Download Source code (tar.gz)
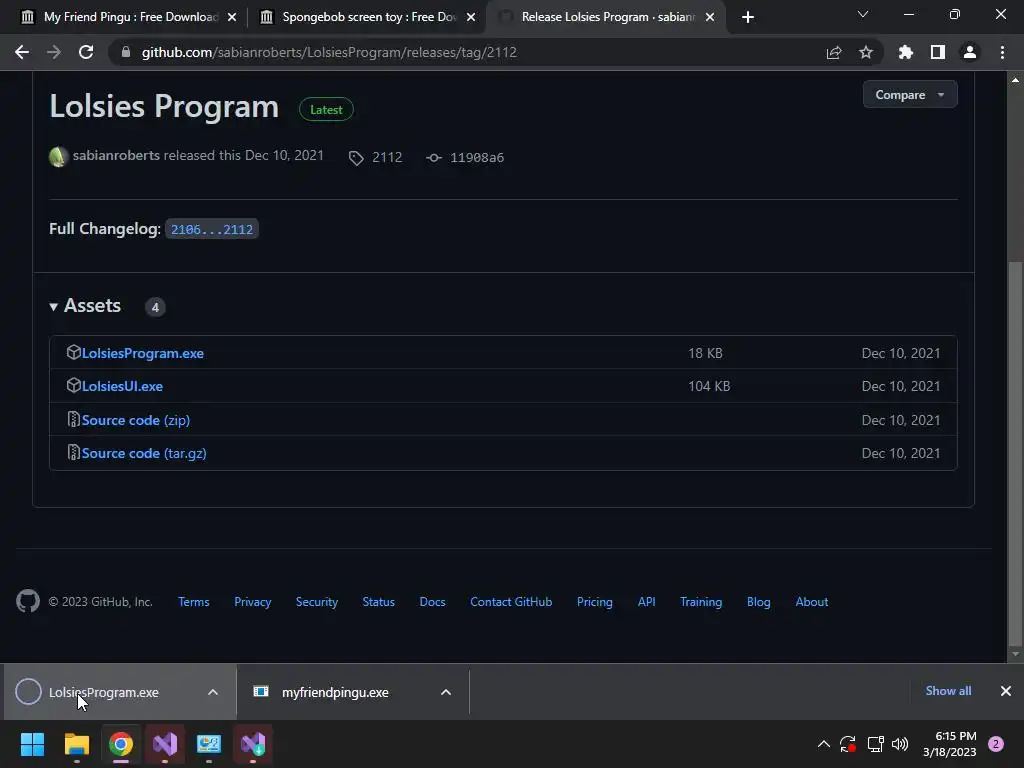The height and width of the screenshot is (768, 1024). point(144,453)
